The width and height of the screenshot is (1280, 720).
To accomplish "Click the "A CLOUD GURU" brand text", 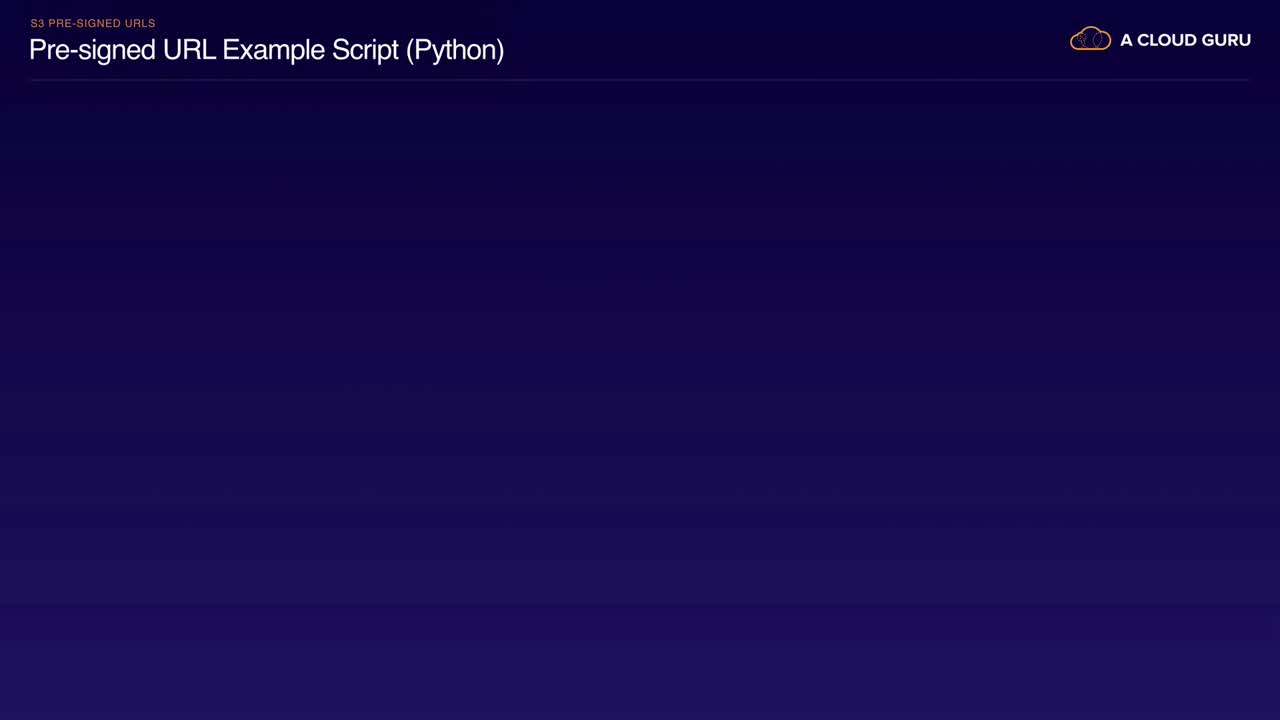I will (x=1185, y=40).
